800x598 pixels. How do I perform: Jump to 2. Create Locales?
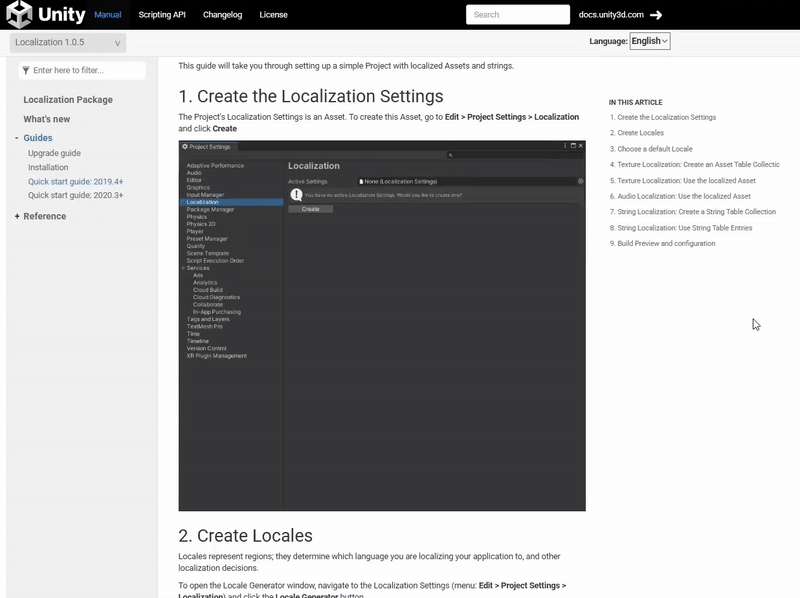pos(637,133)
